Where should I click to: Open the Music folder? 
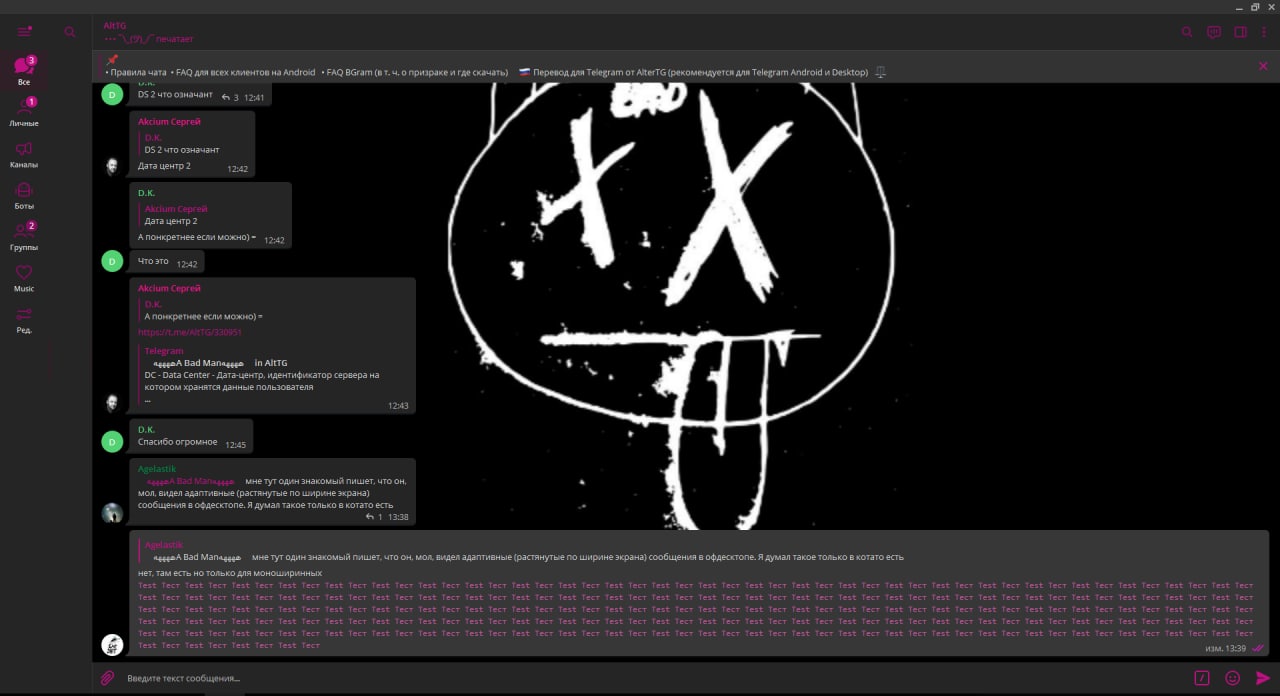click(24, 278)
